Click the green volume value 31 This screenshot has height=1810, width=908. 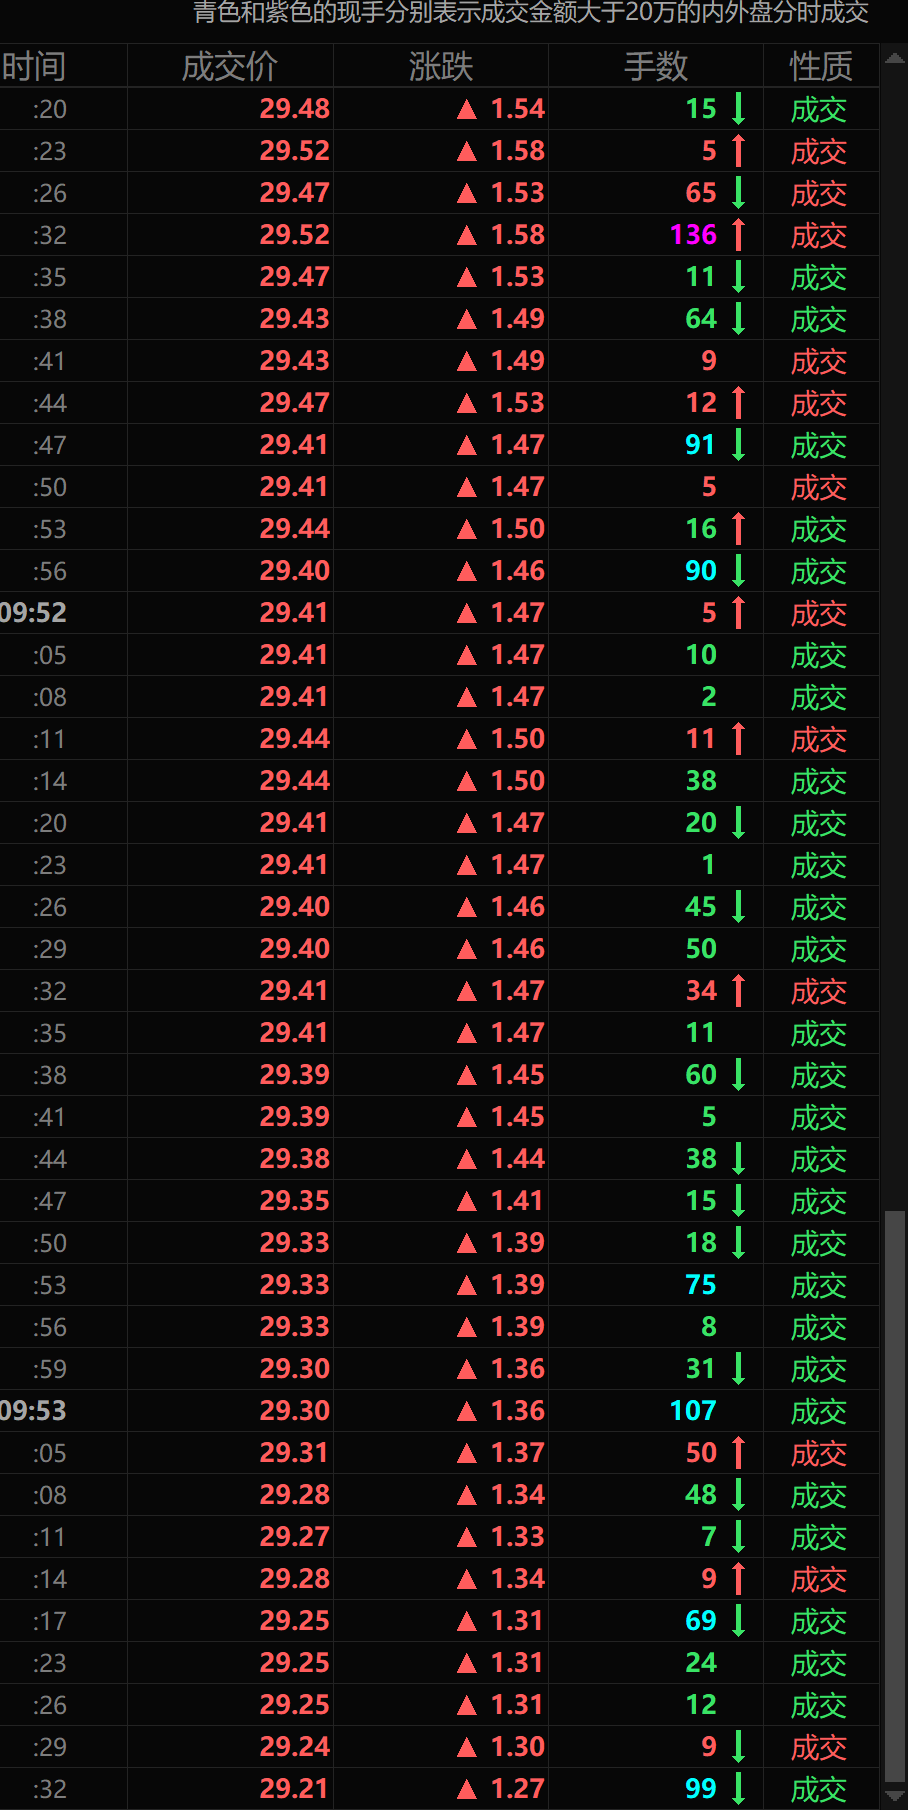(701, 1369)
